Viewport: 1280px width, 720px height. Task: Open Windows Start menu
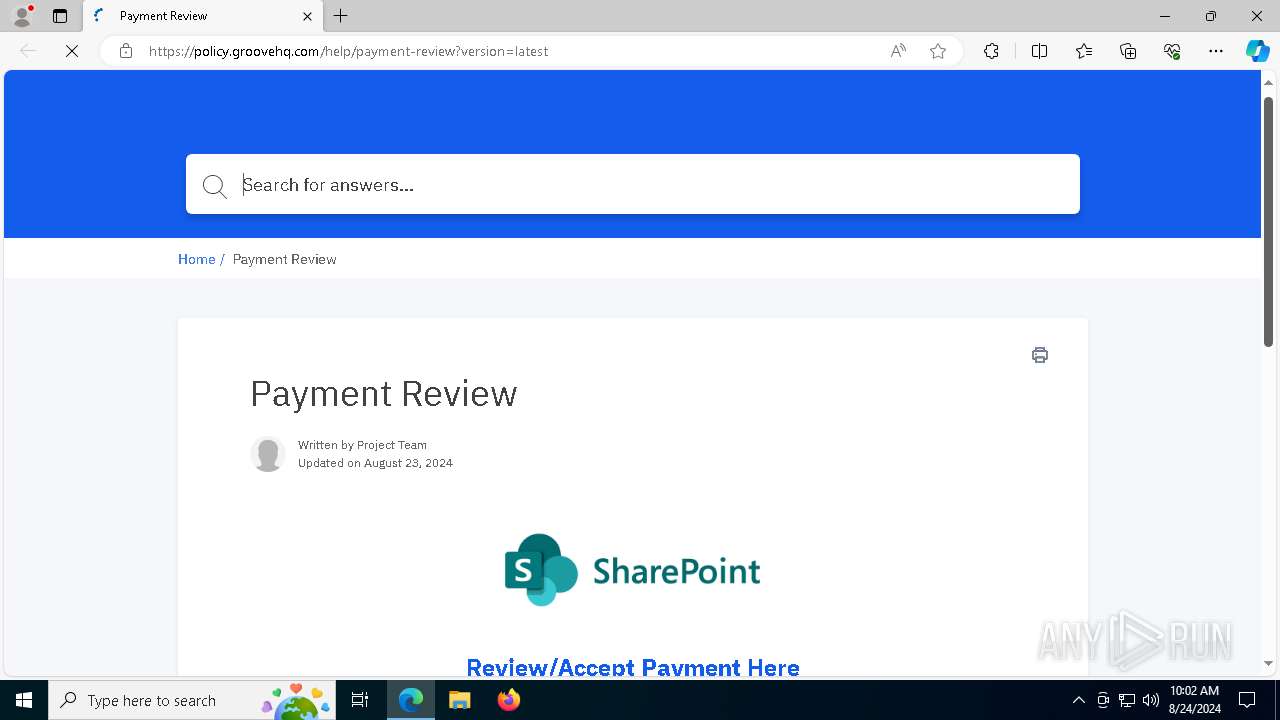(24, 700)
